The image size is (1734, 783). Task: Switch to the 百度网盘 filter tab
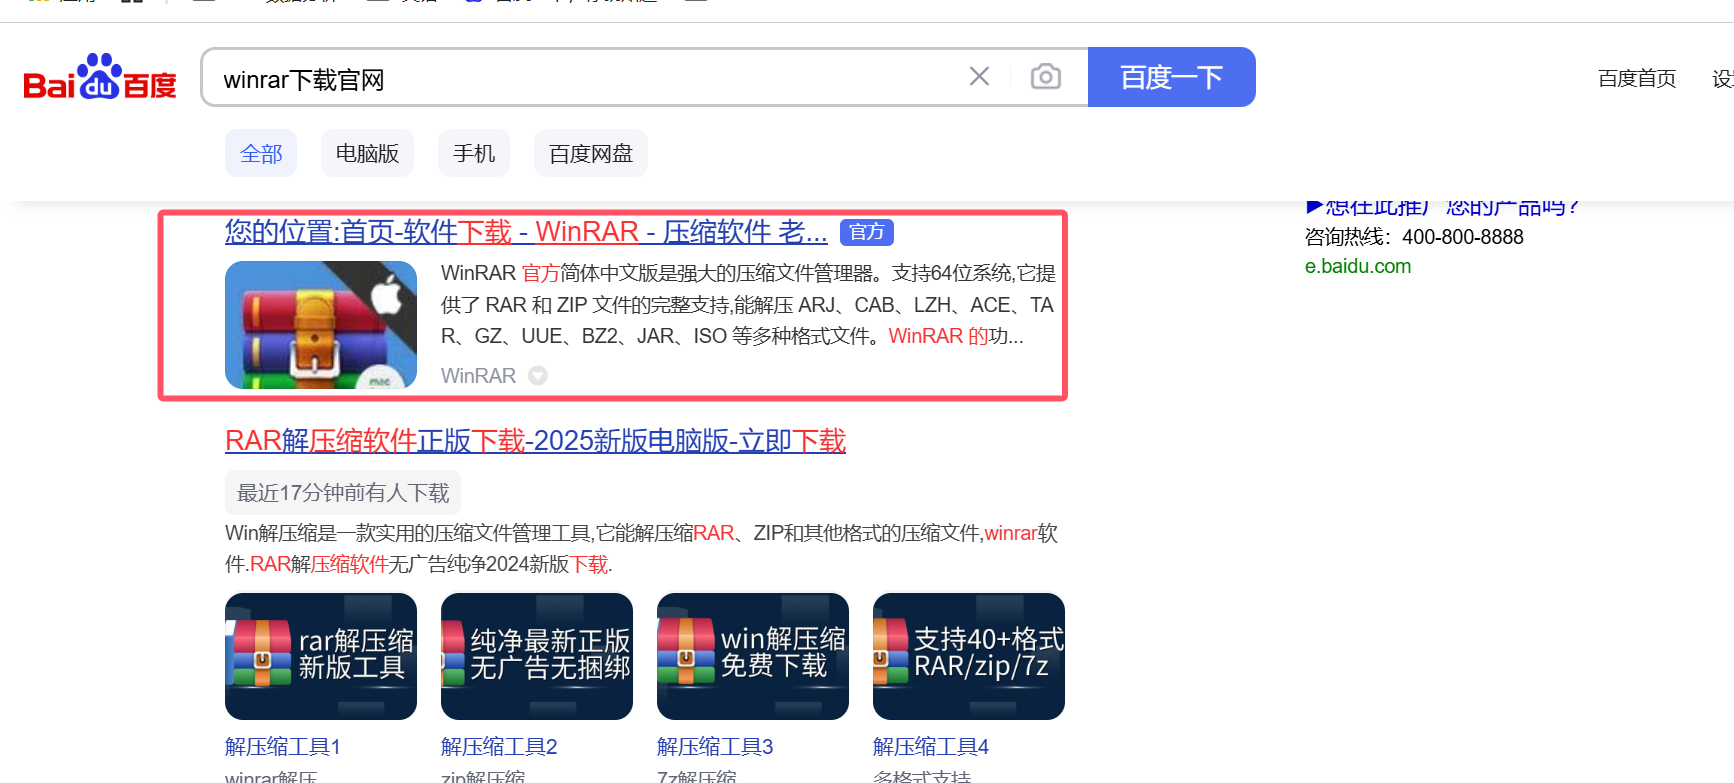click(591, 153)
